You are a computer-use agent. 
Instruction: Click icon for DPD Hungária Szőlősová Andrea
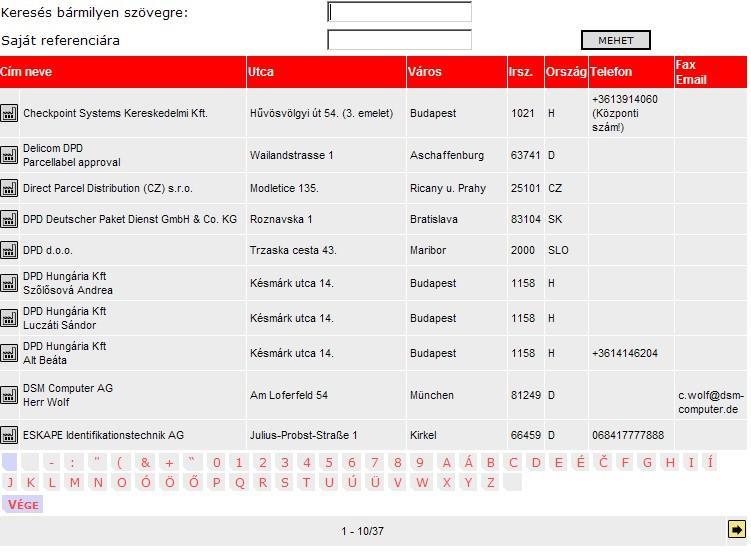[9, 283]
